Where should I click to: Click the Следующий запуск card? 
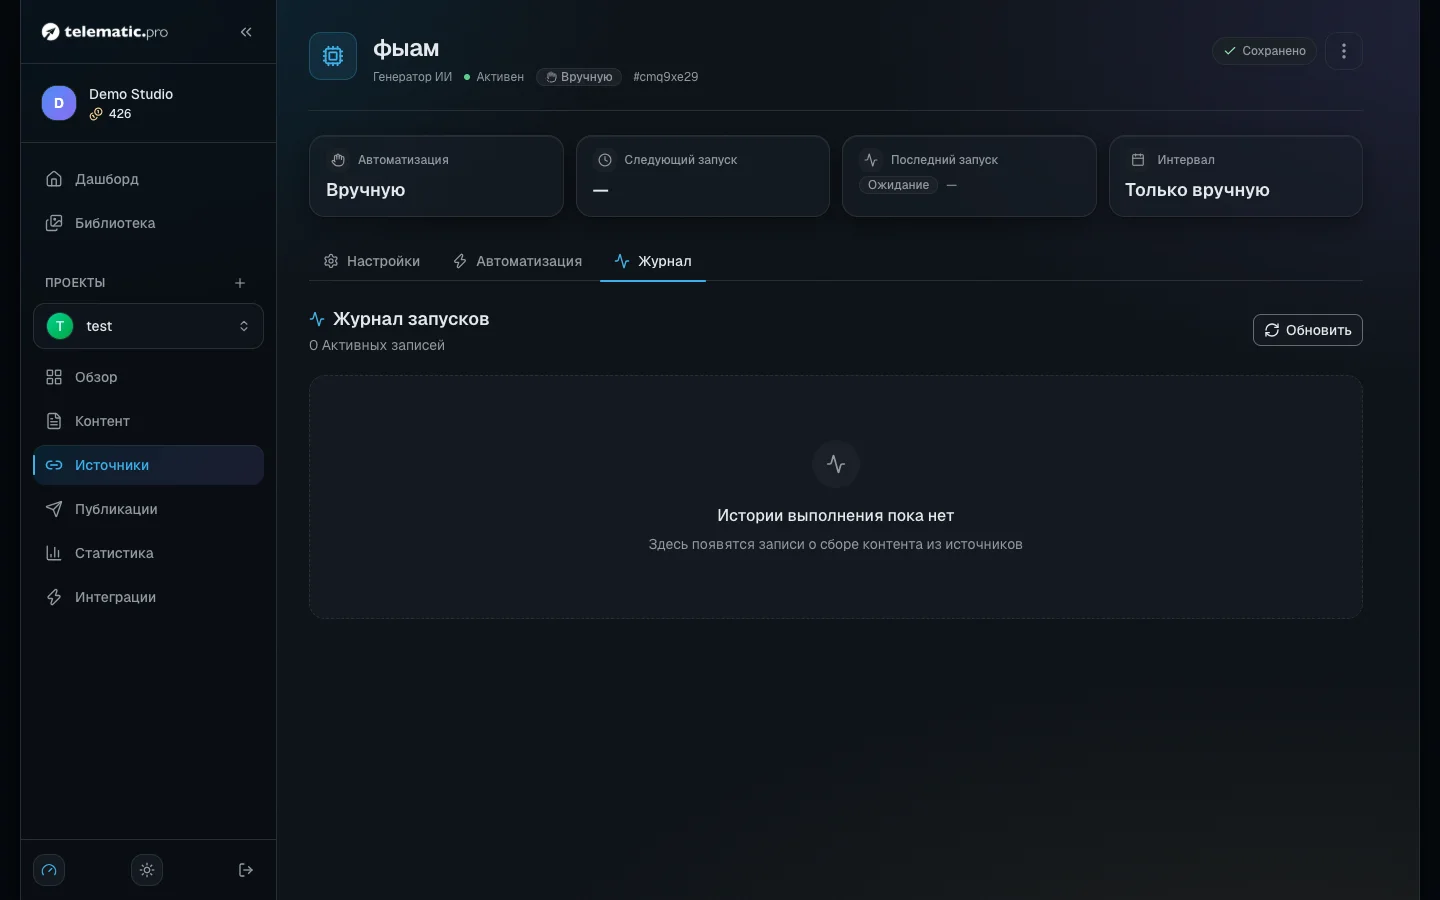[x=703, y=176]
